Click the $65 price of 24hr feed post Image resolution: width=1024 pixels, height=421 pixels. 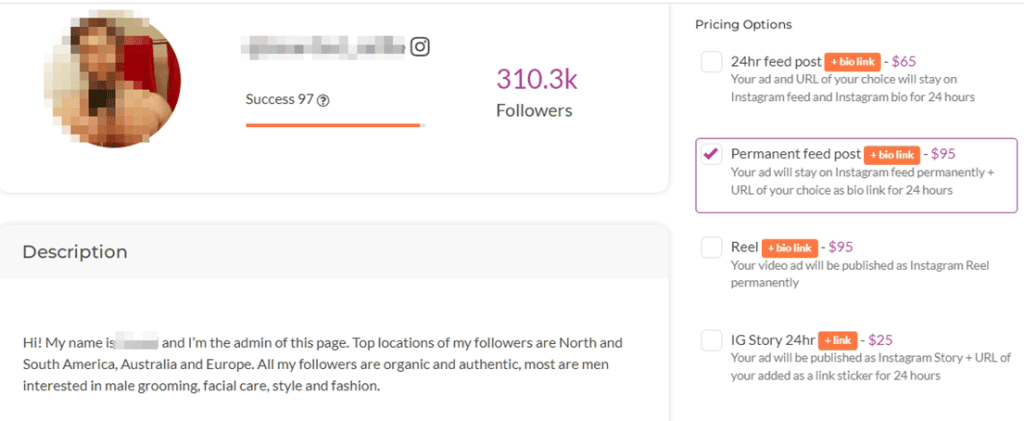[x=906, y=62]
